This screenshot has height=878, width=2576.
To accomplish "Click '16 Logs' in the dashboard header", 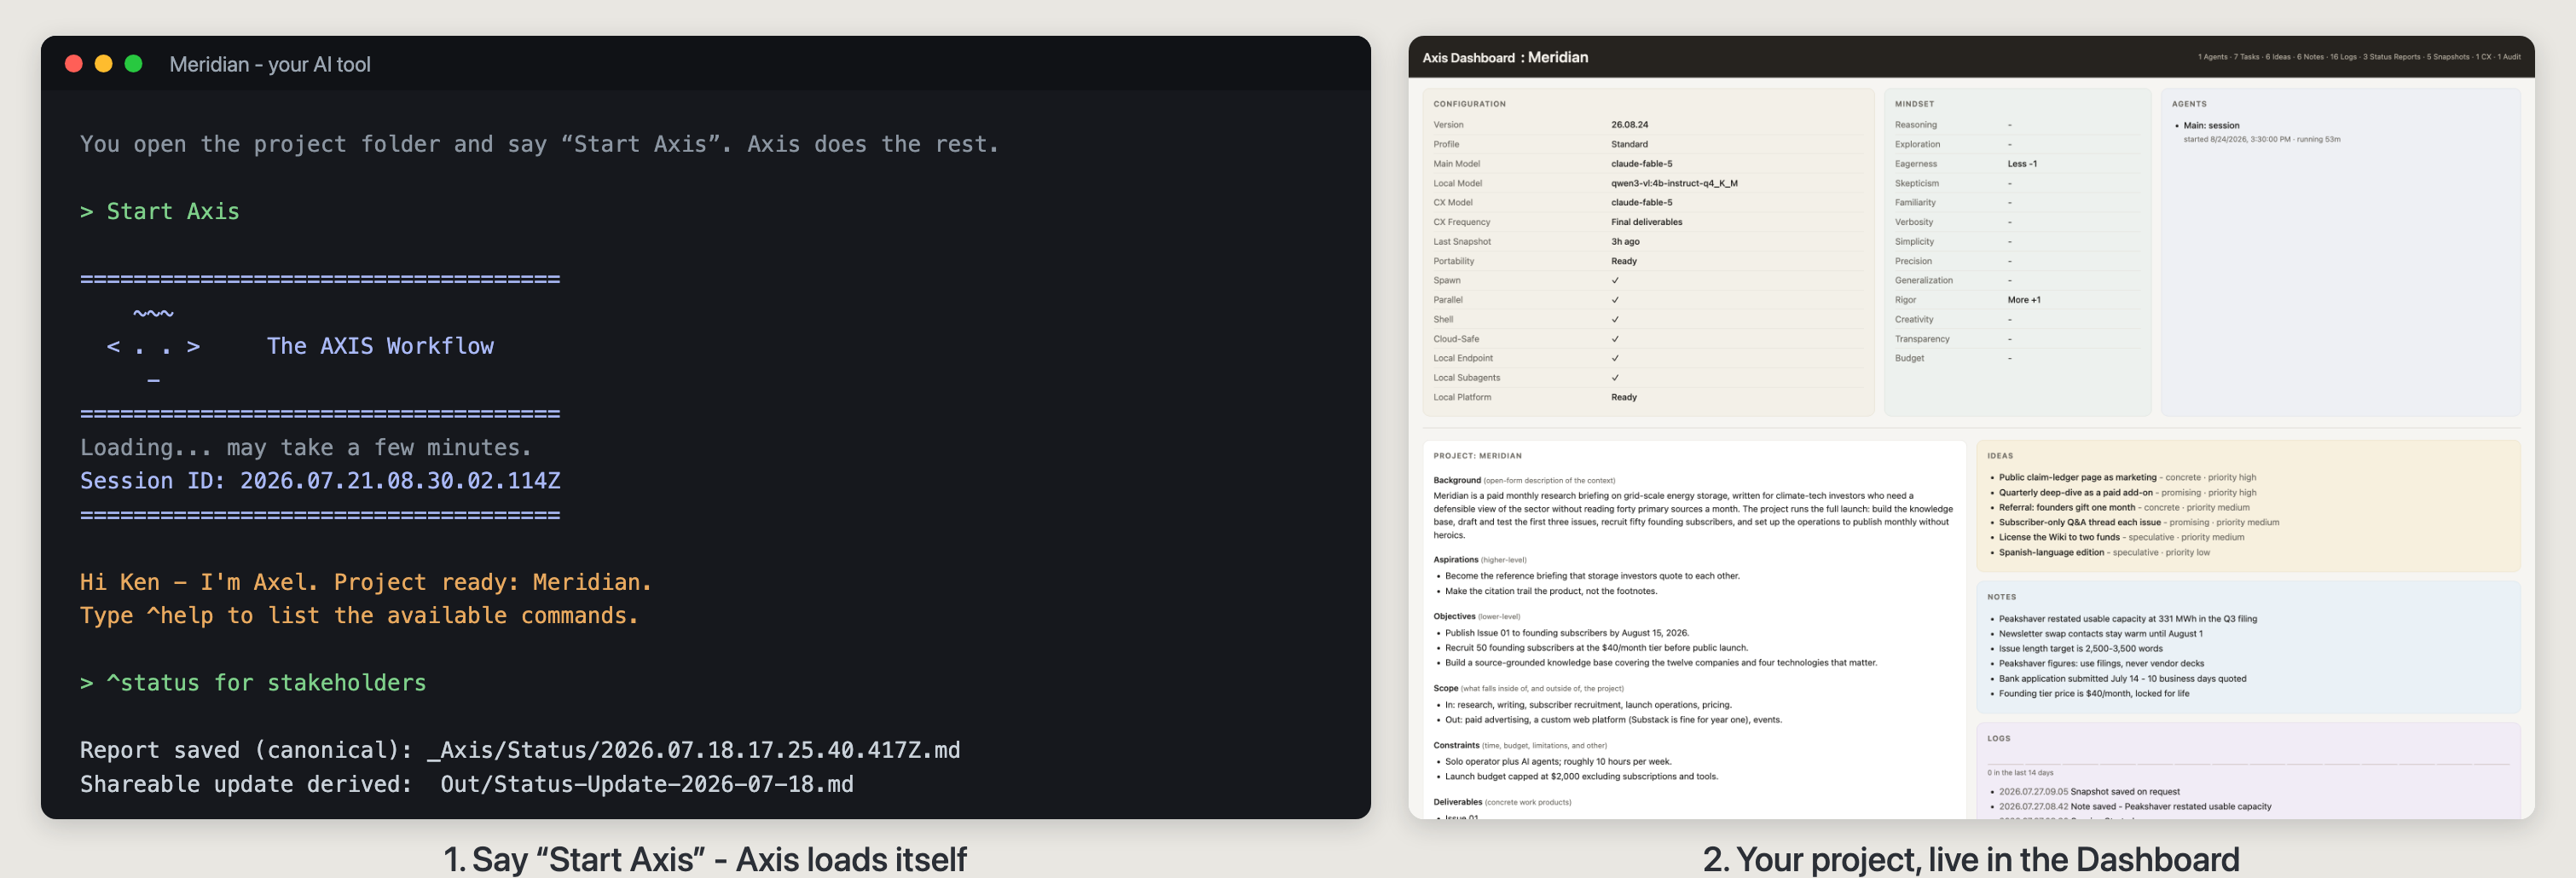I will [x=2343, y=57].
